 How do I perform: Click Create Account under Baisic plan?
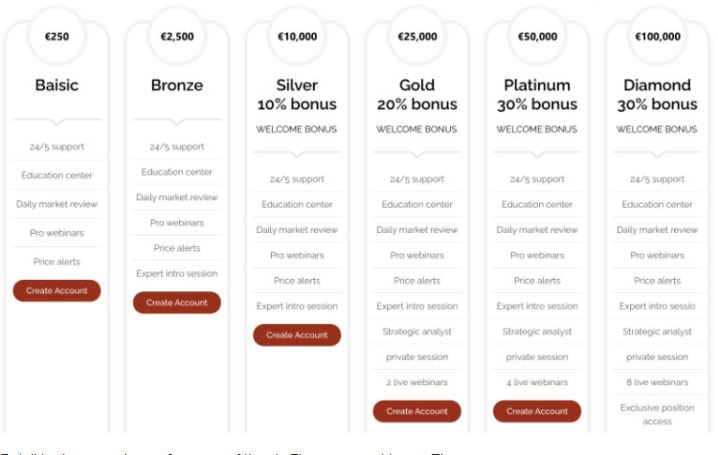pos(57,291)
